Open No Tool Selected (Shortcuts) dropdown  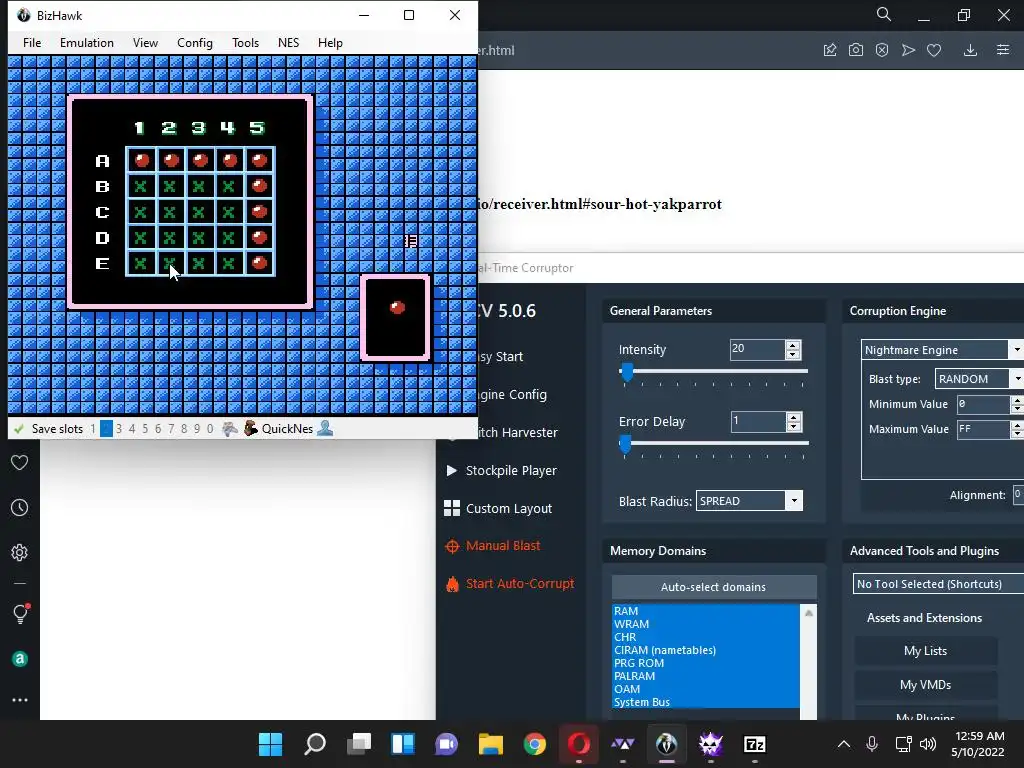click(938, 584)
